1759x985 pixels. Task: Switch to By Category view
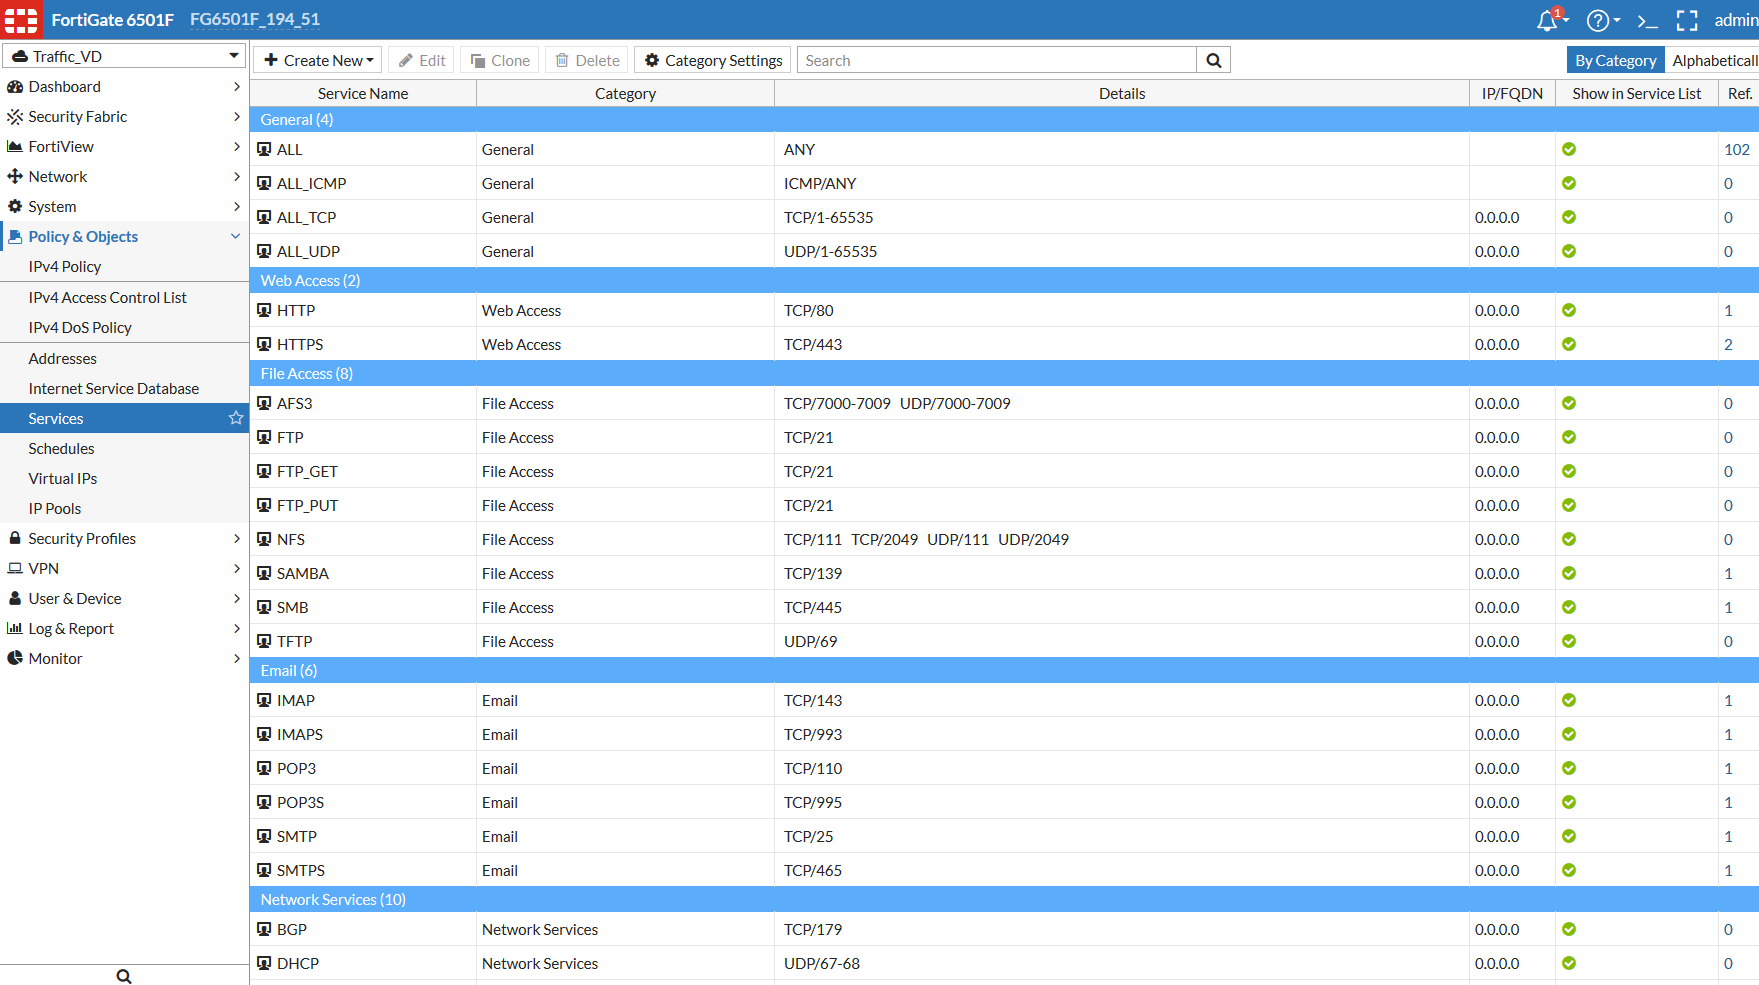1615,60
